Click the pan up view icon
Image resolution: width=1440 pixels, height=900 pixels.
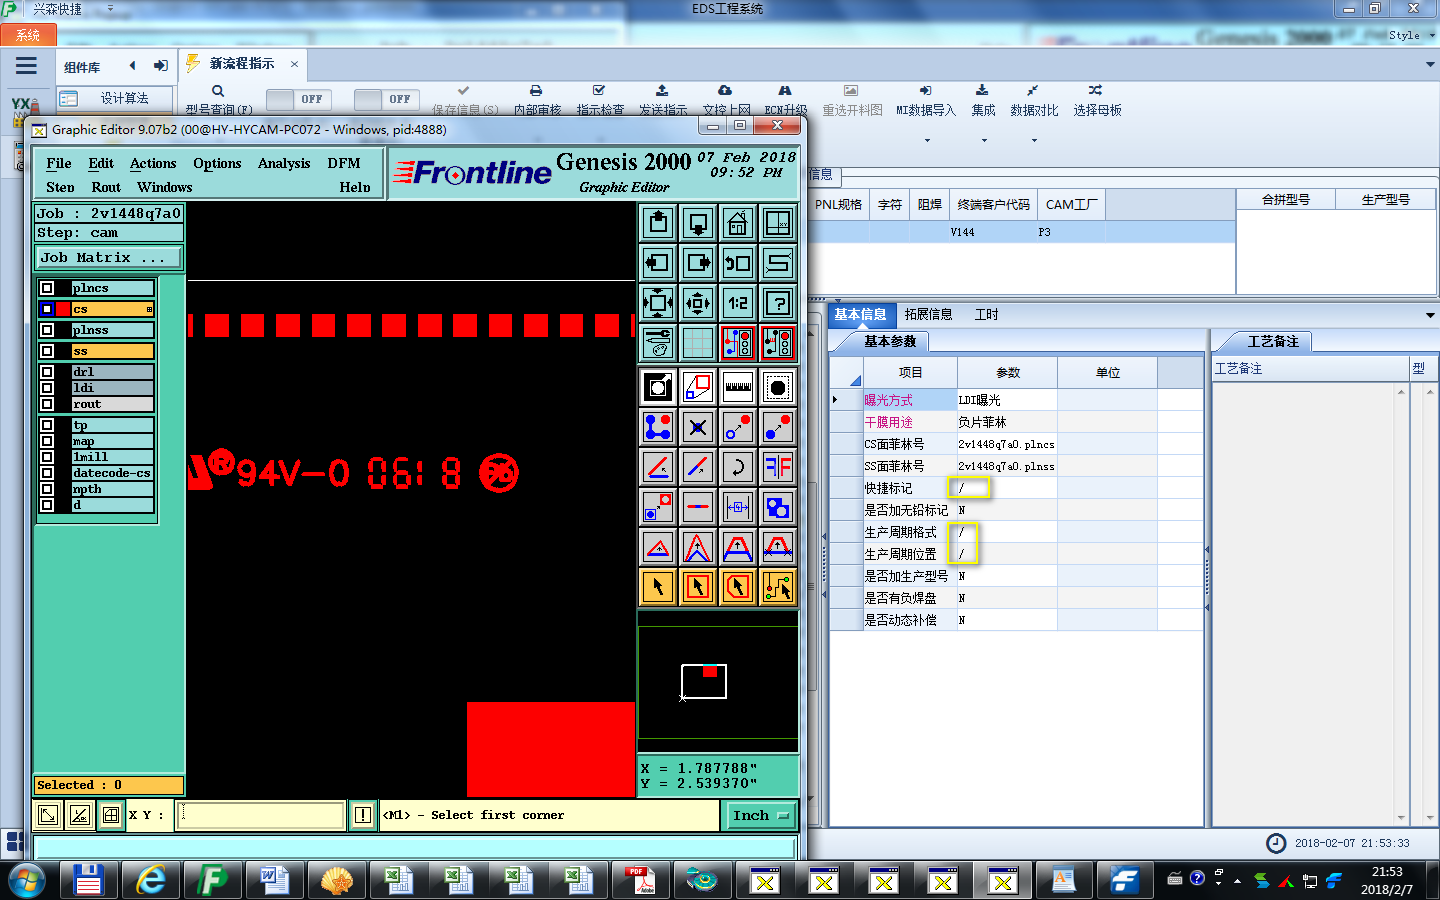658,223
